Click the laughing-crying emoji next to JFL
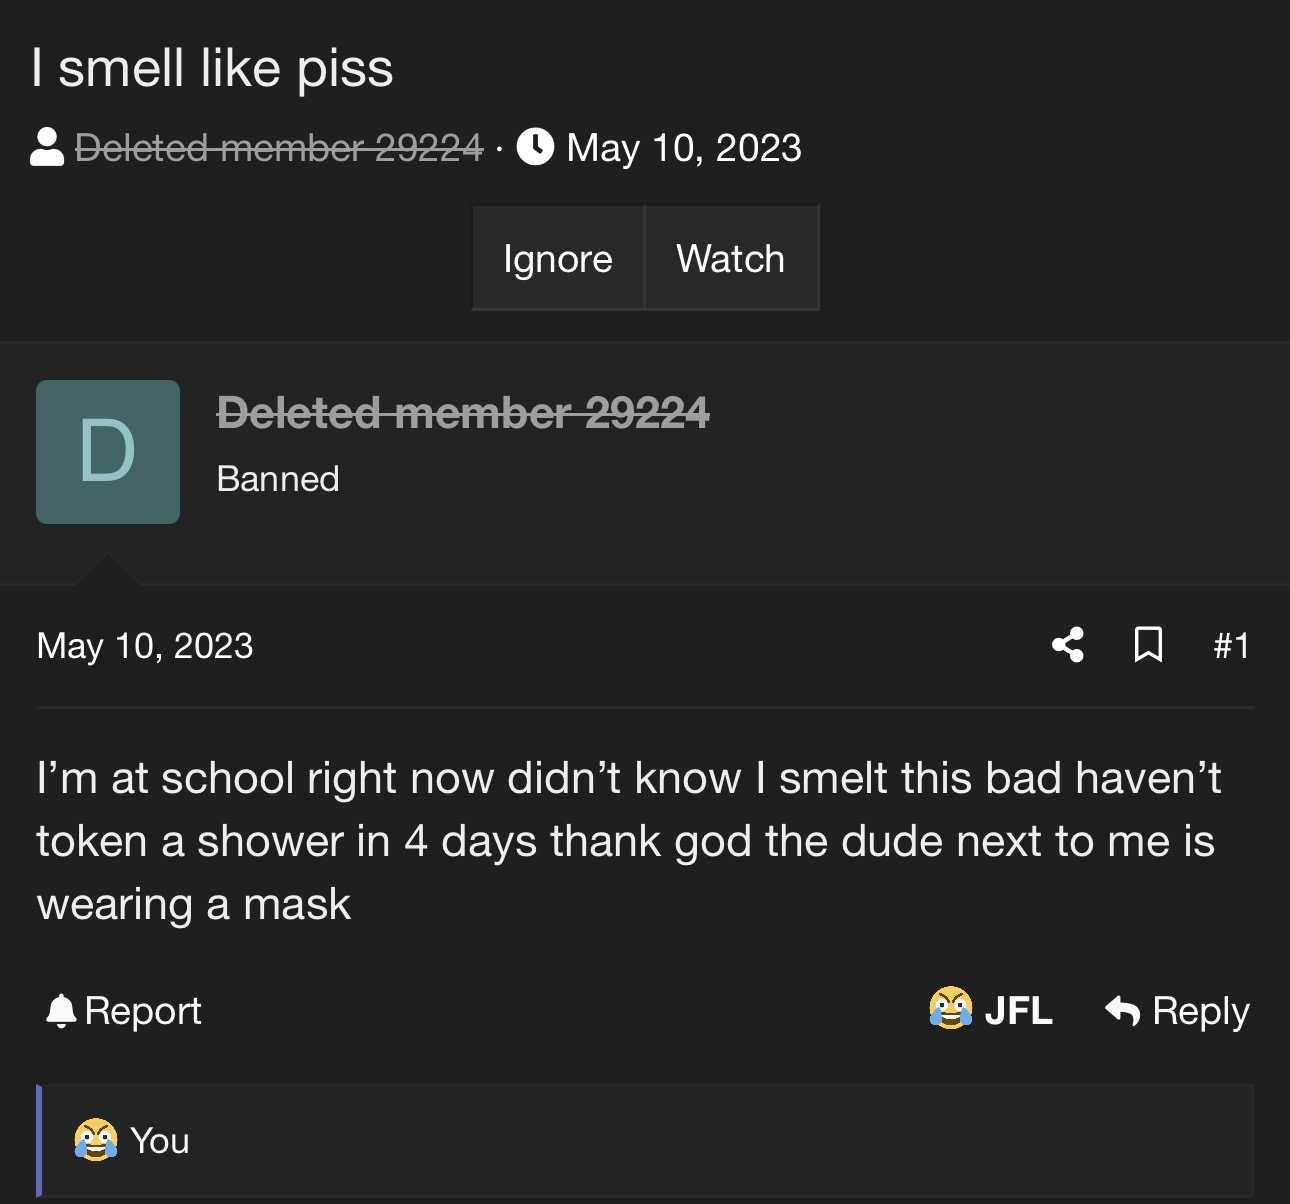 [x=950, y=1008]
